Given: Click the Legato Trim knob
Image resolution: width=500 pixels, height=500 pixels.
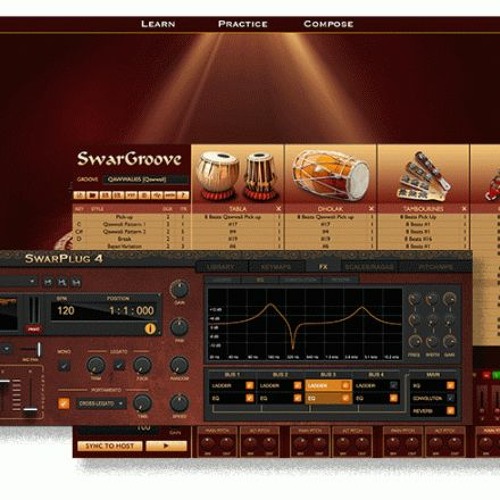Looking at the screenshot, I should pos(96,366).
